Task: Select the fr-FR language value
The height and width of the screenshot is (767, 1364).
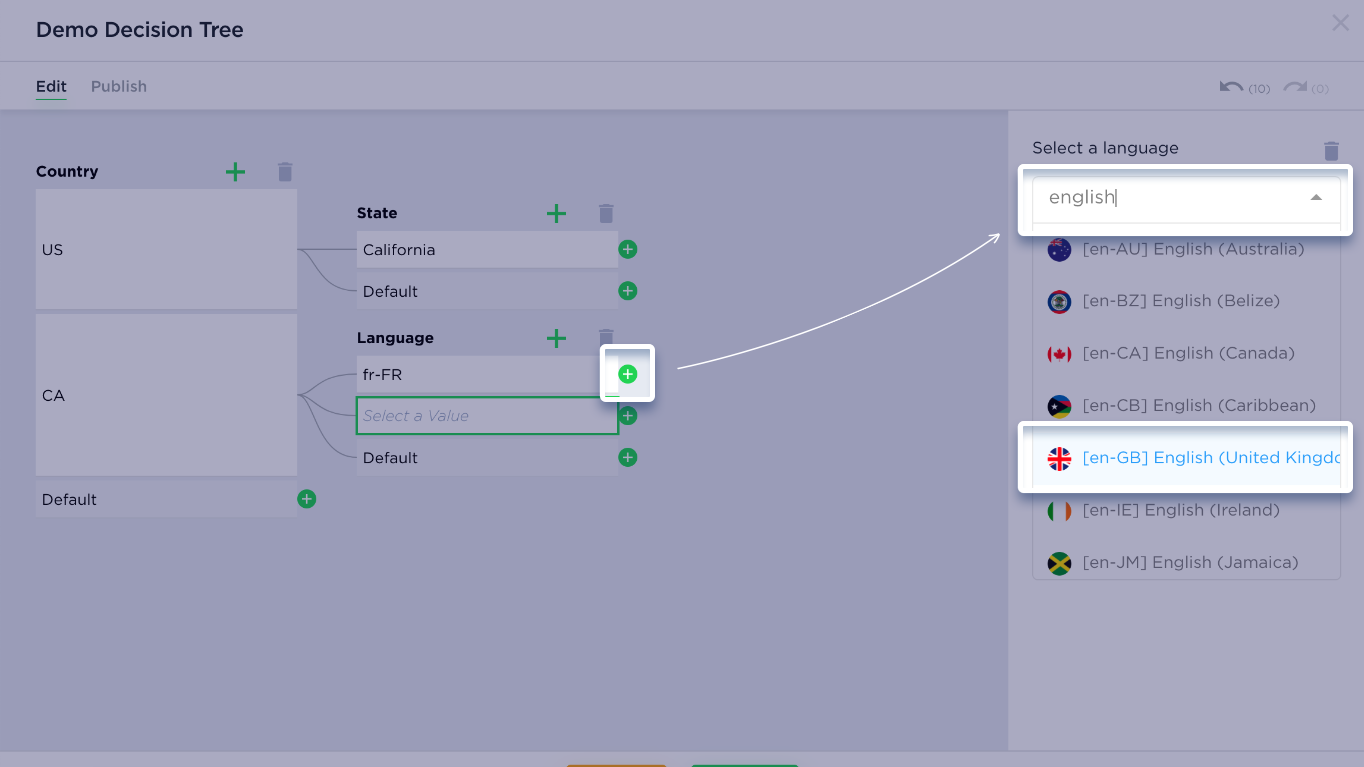Action: pyautogui.click(x=487, y=374)
